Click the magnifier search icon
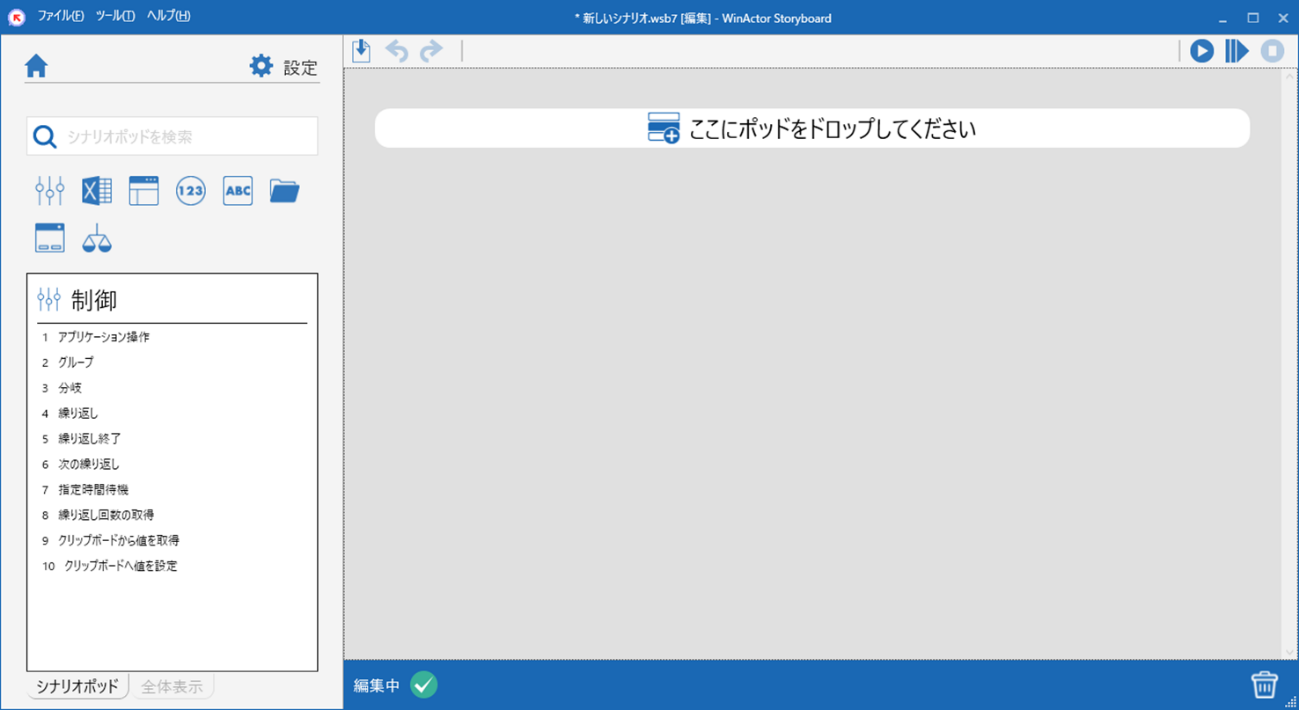Screen dimensions: 1299x710 [45, 137]
